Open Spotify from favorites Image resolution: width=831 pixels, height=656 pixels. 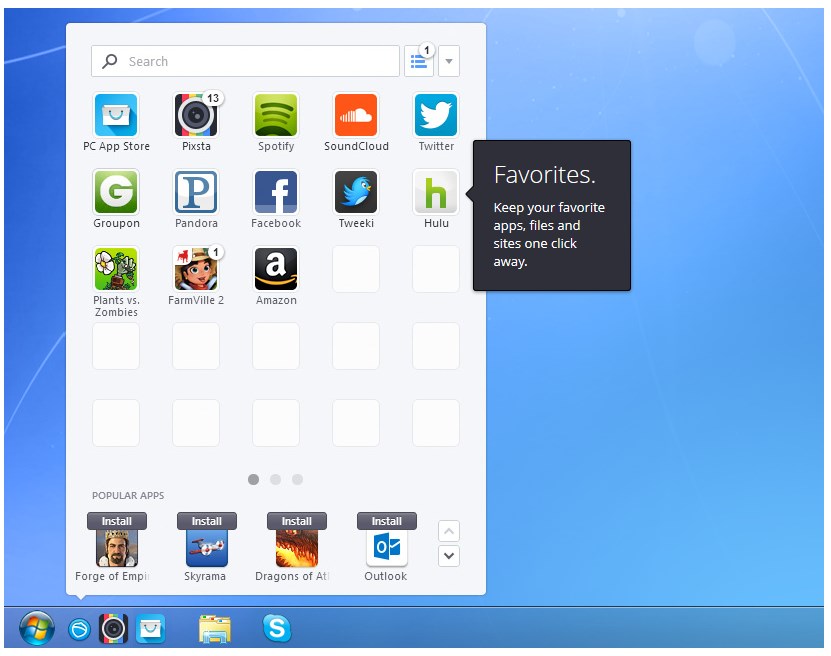[x=276, y=115]
